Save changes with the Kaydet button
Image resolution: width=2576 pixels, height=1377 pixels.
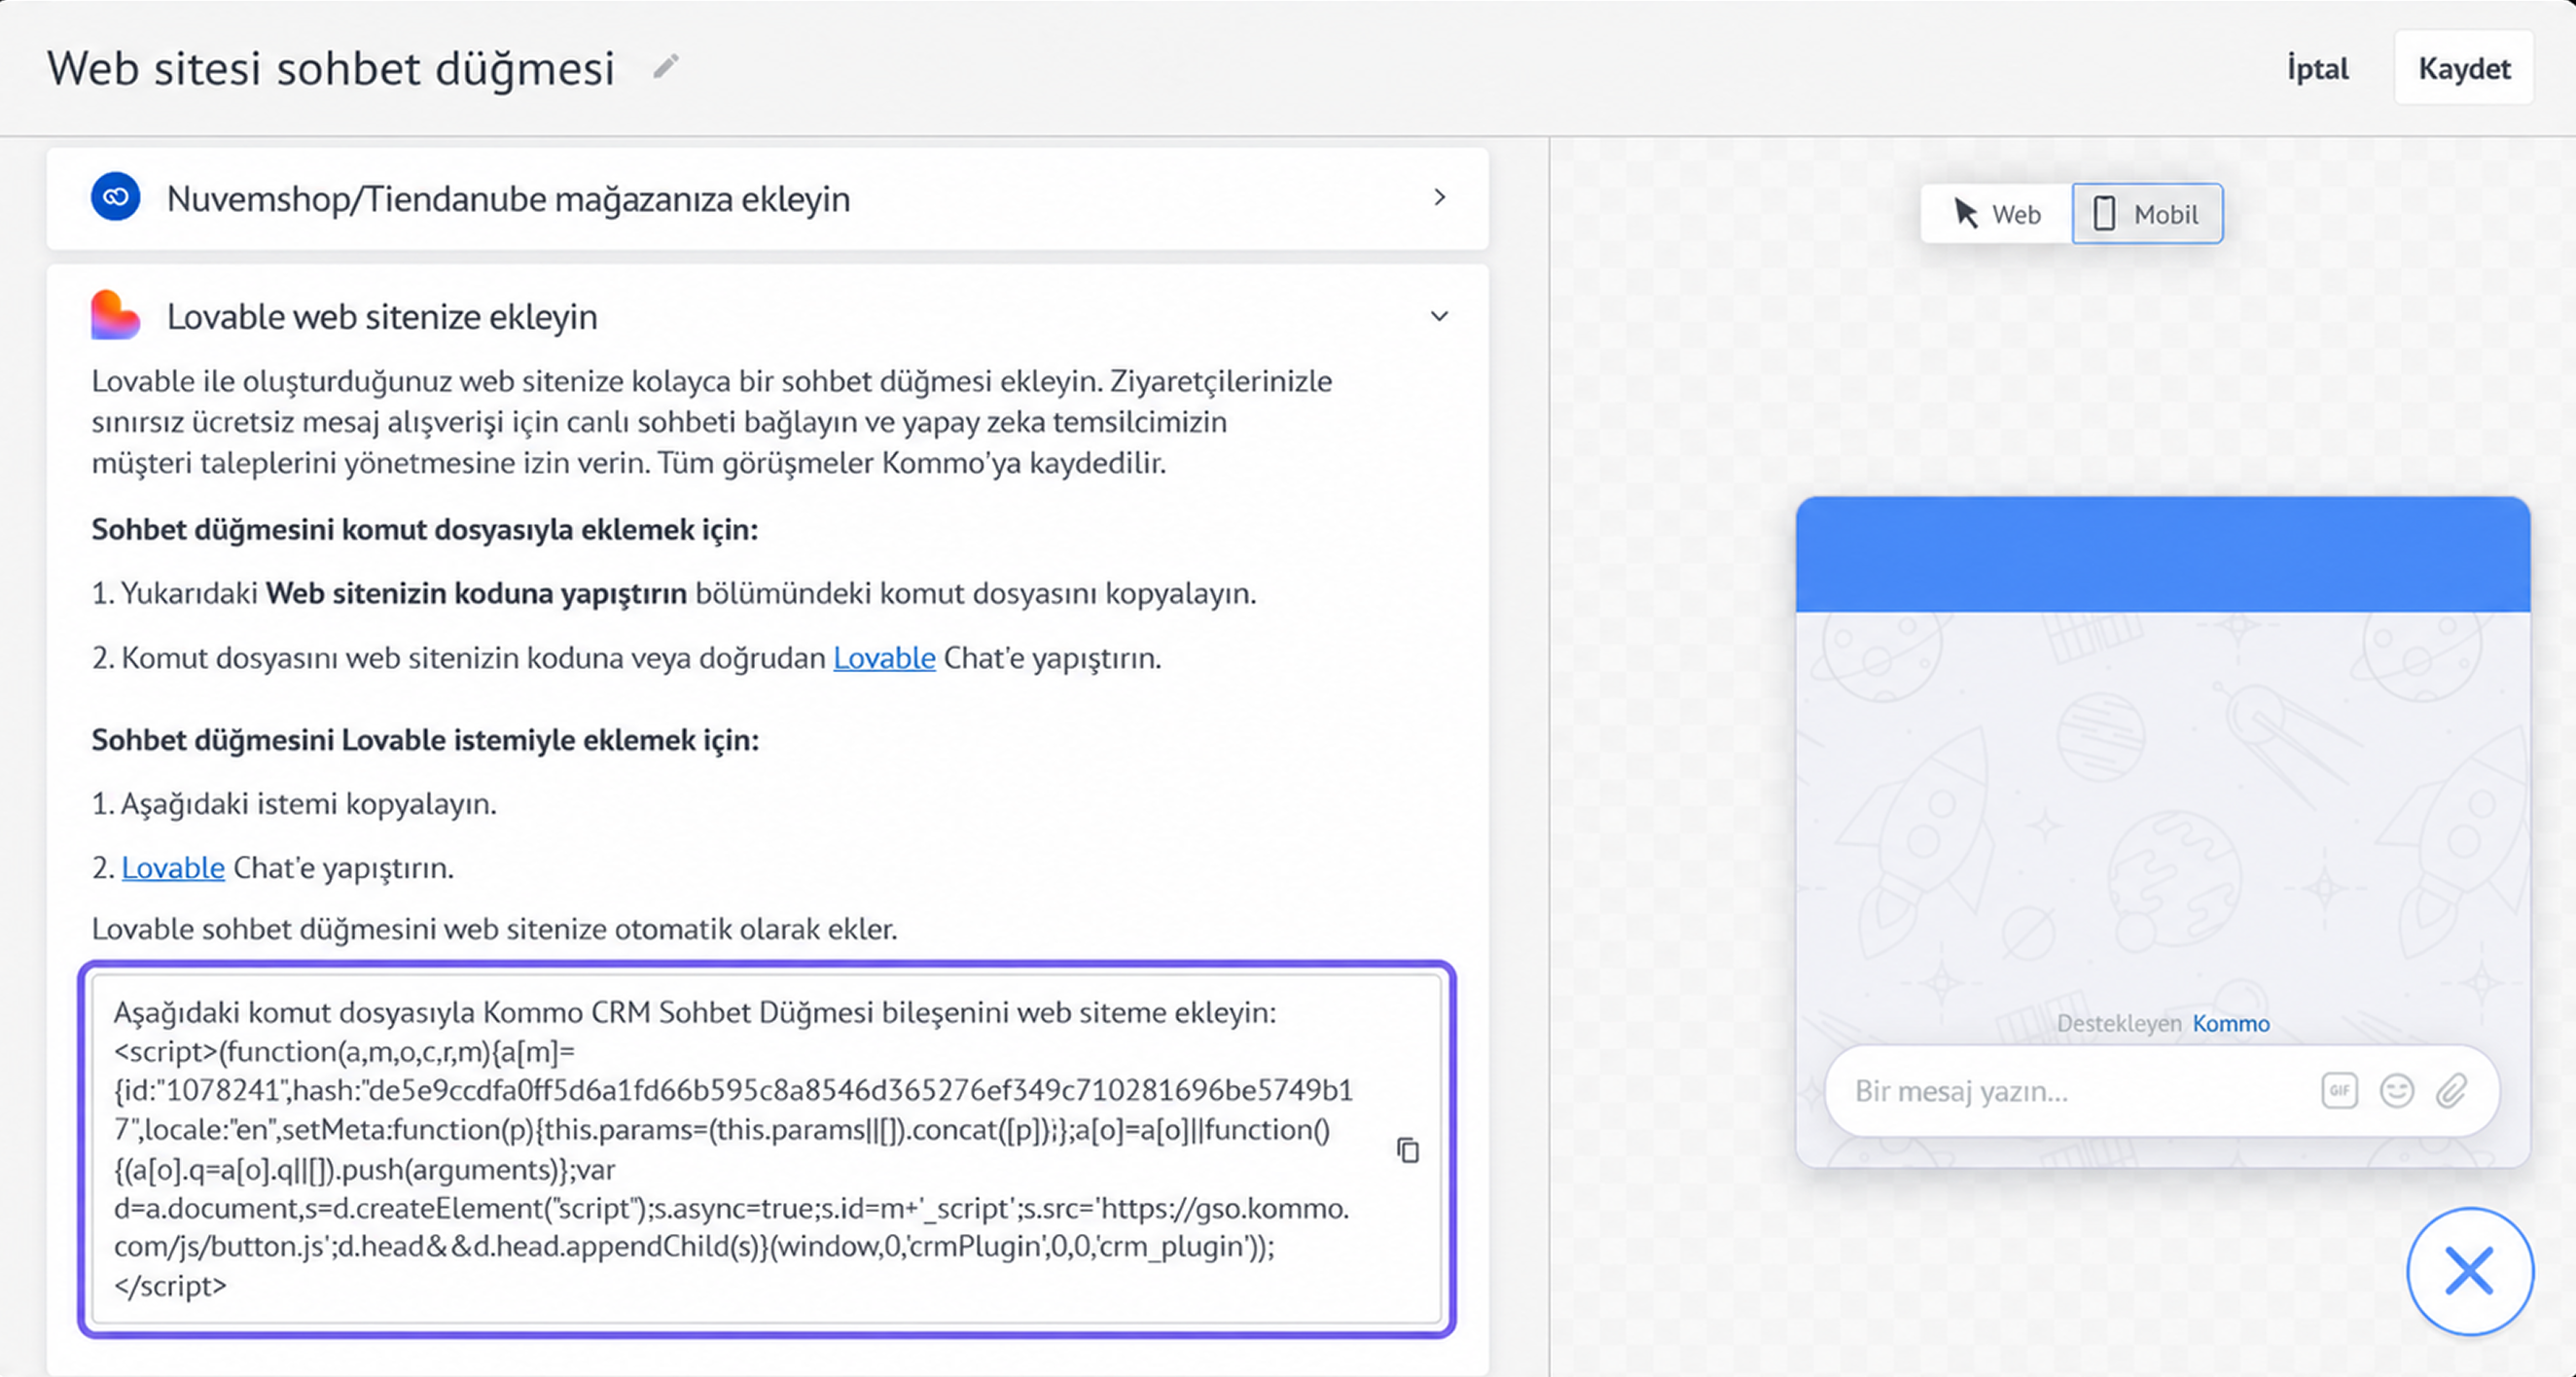[2464, 68]
